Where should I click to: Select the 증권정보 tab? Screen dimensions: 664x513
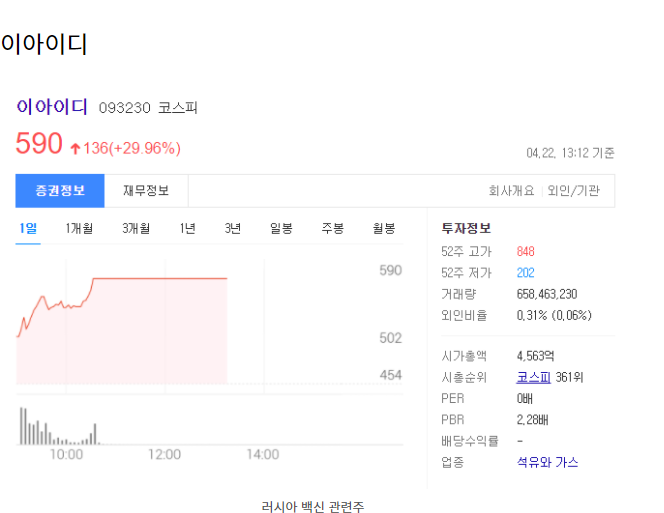click(x=60, y=191)
